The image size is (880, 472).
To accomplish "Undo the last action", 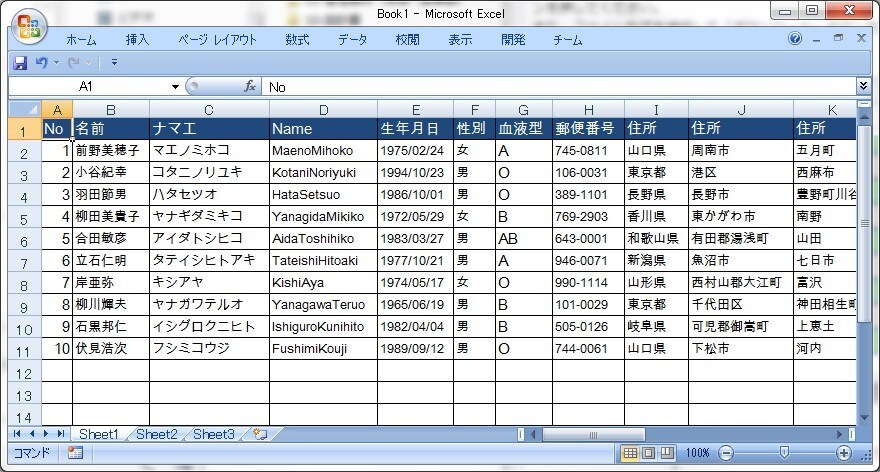I will tap(42, 62).
